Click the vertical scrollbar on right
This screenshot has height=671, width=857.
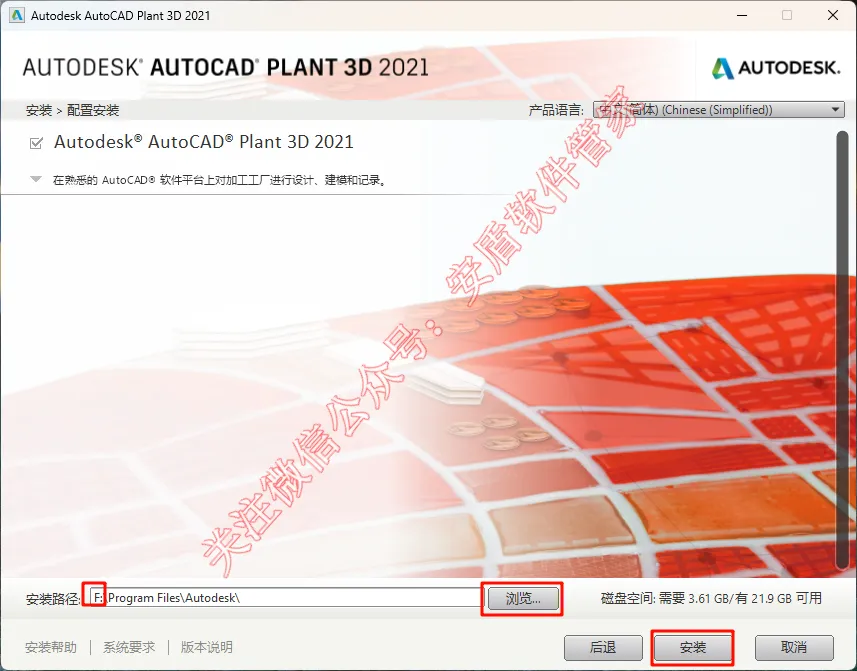point(843,350)
